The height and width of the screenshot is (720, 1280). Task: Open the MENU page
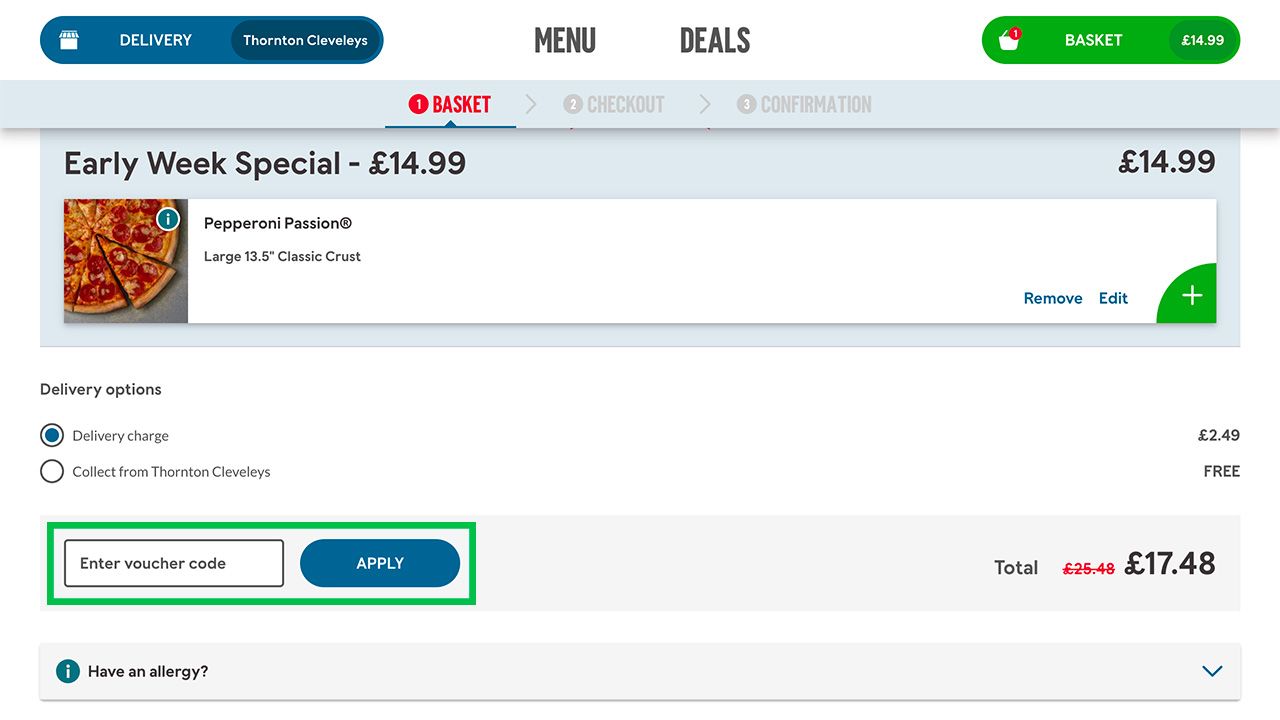[x=565, y=40]
